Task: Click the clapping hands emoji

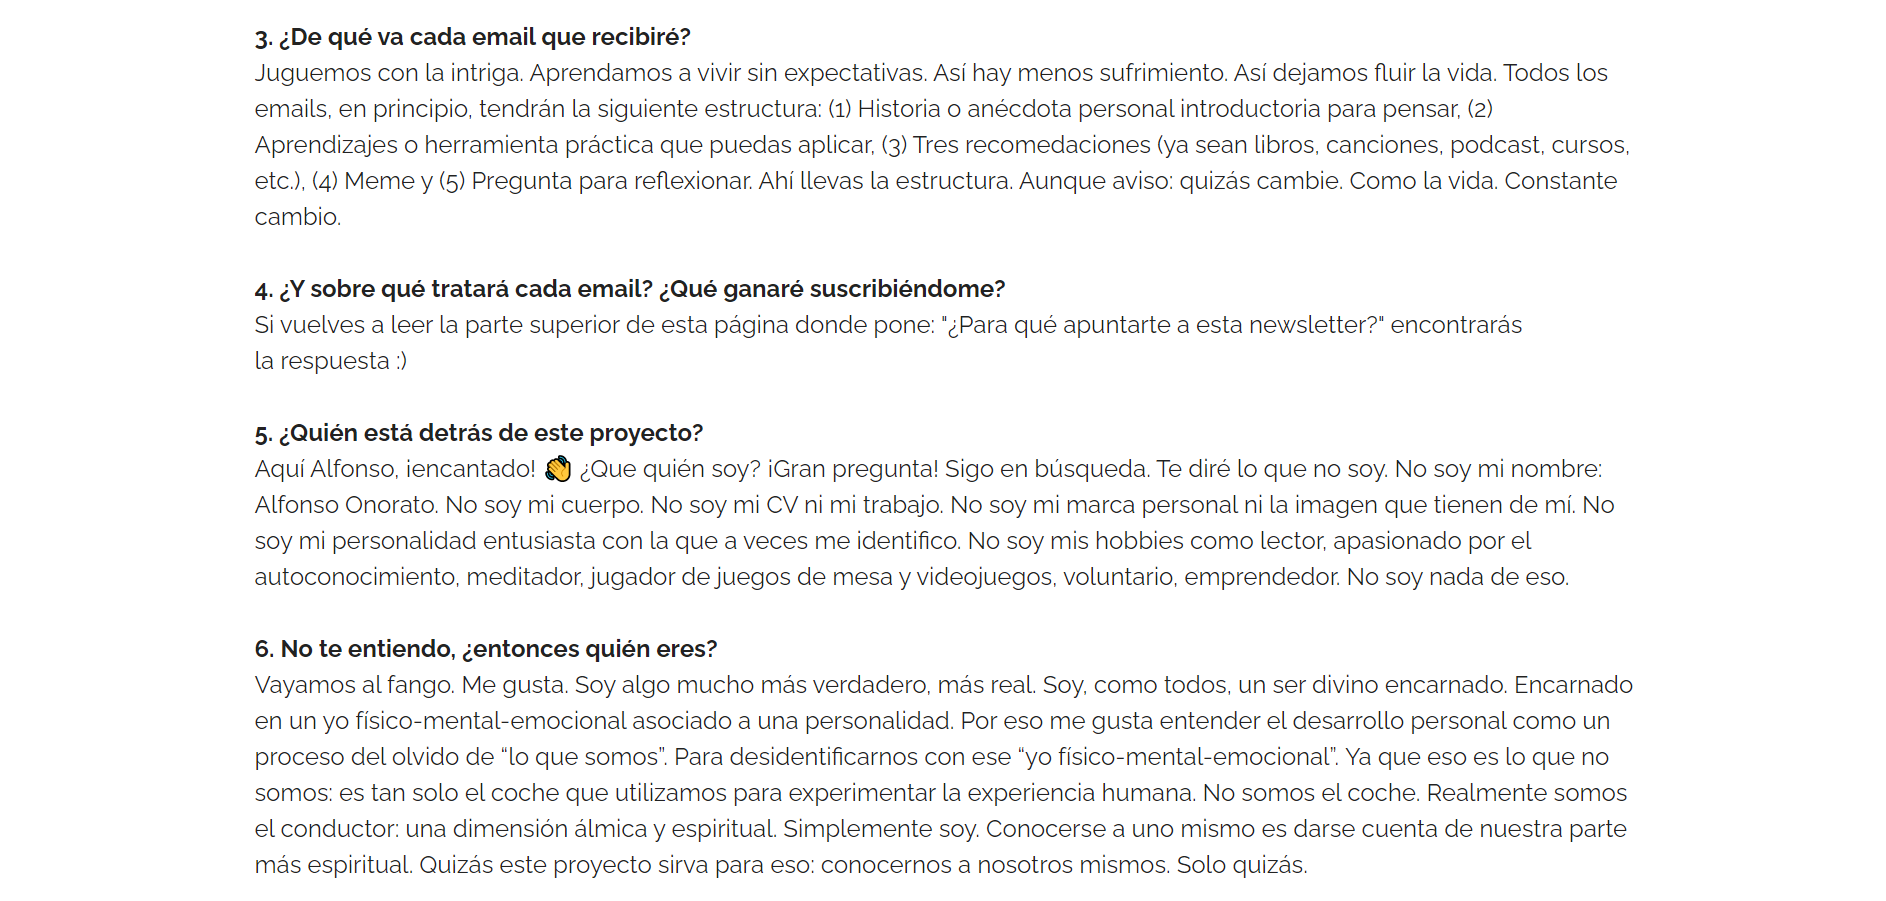Action: click(558, 469)
